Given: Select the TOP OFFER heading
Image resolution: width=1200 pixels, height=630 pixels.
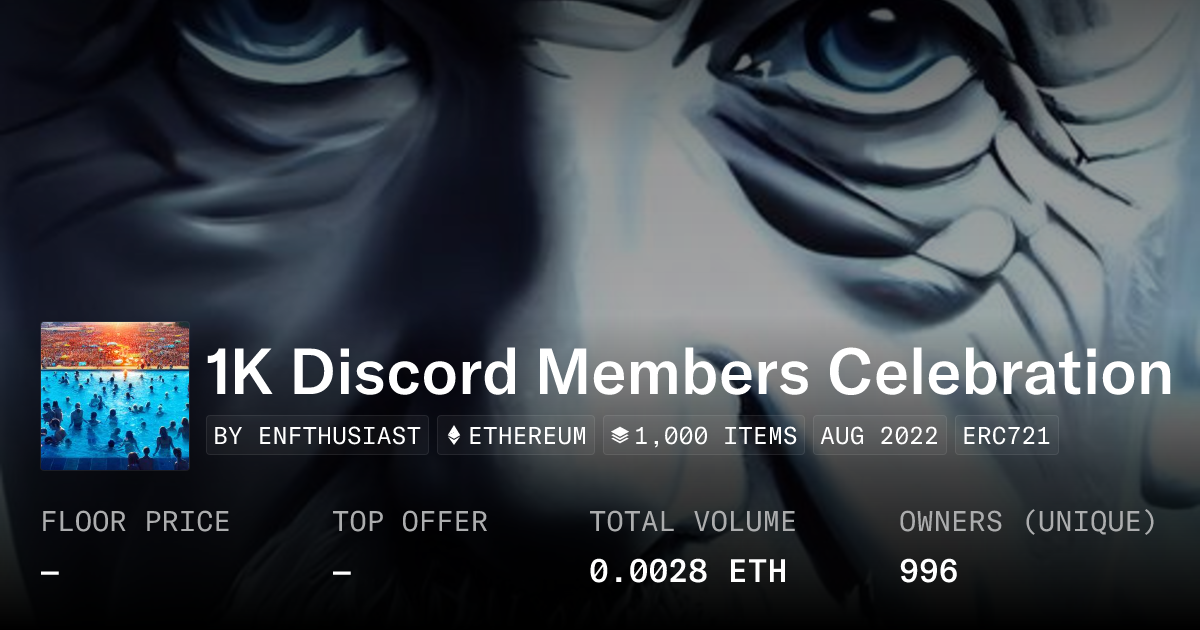Looking at the screenshot, I should tap(410, 522).
